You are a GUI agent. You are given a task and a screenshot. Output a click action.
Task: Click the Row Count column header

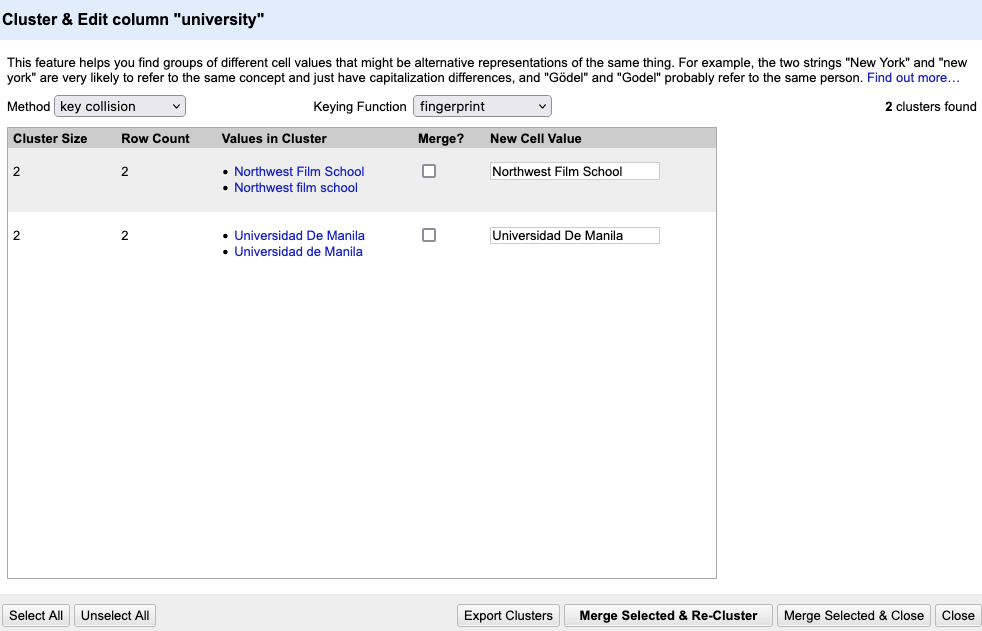(155, 138)
